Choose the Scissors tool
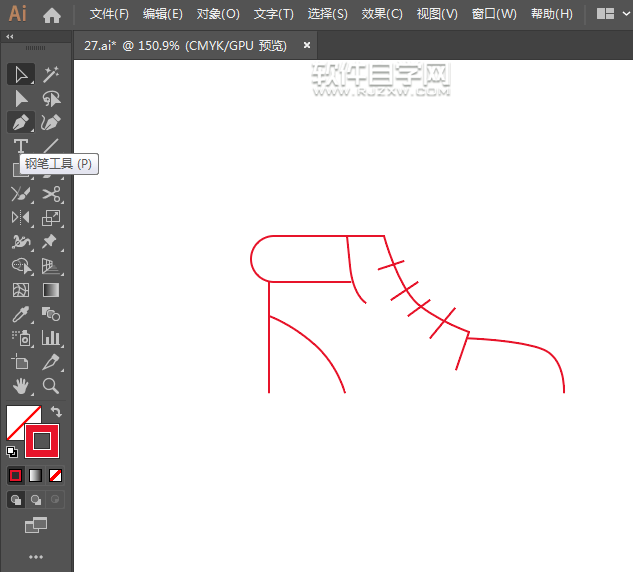Image resolution: width=633 pixels, height=572 pixels. [x=51, y=194]
